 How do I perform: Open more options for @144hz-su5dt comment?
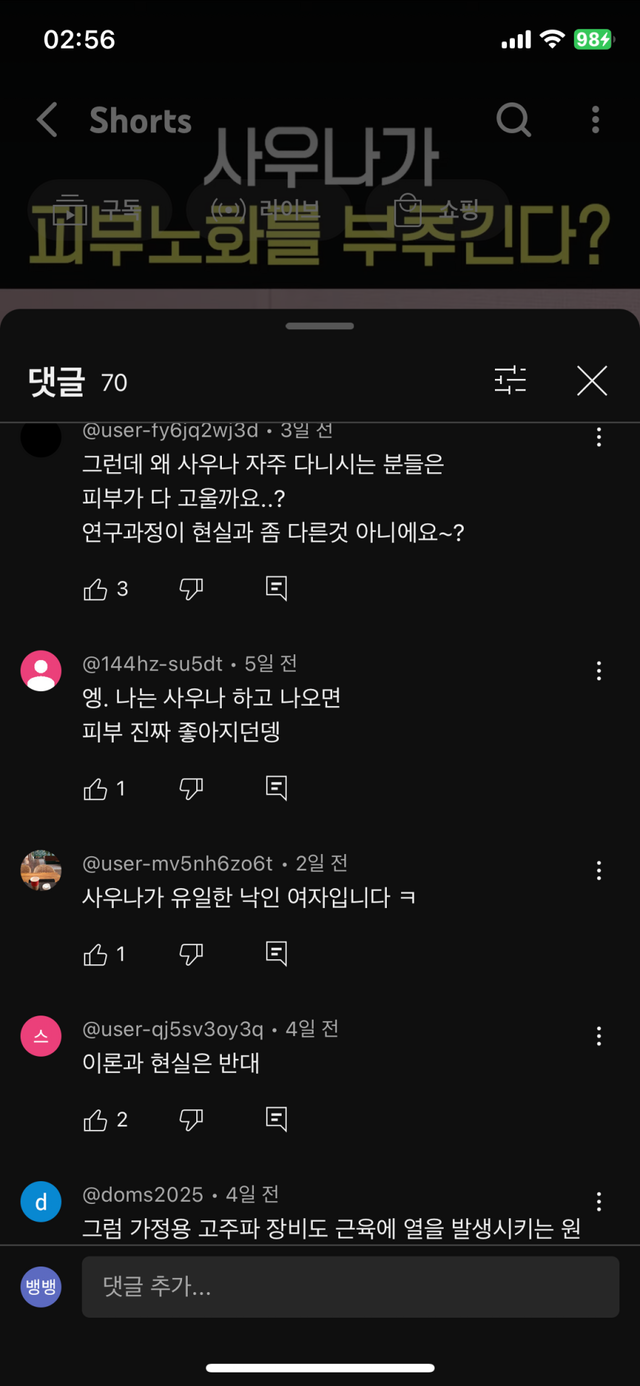(x=599, y=671)
